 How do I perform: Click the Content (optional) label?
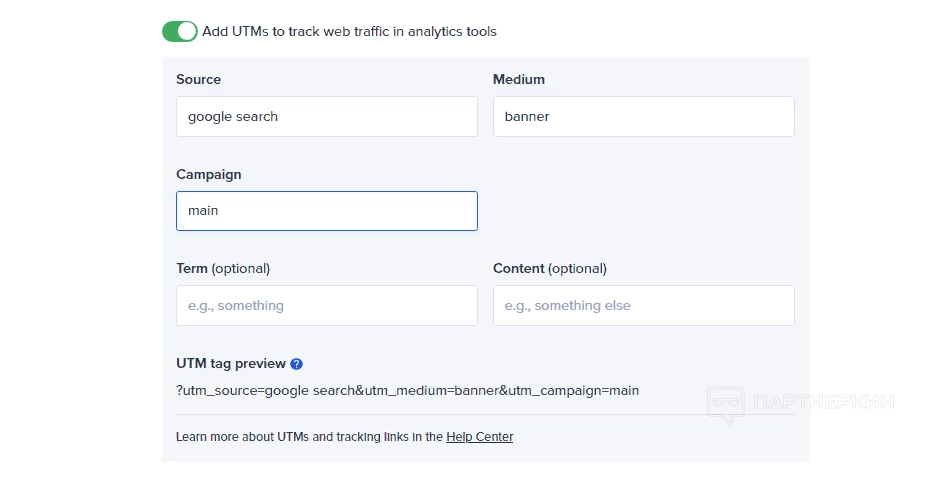pyautogui.click(x=550, y=268)
